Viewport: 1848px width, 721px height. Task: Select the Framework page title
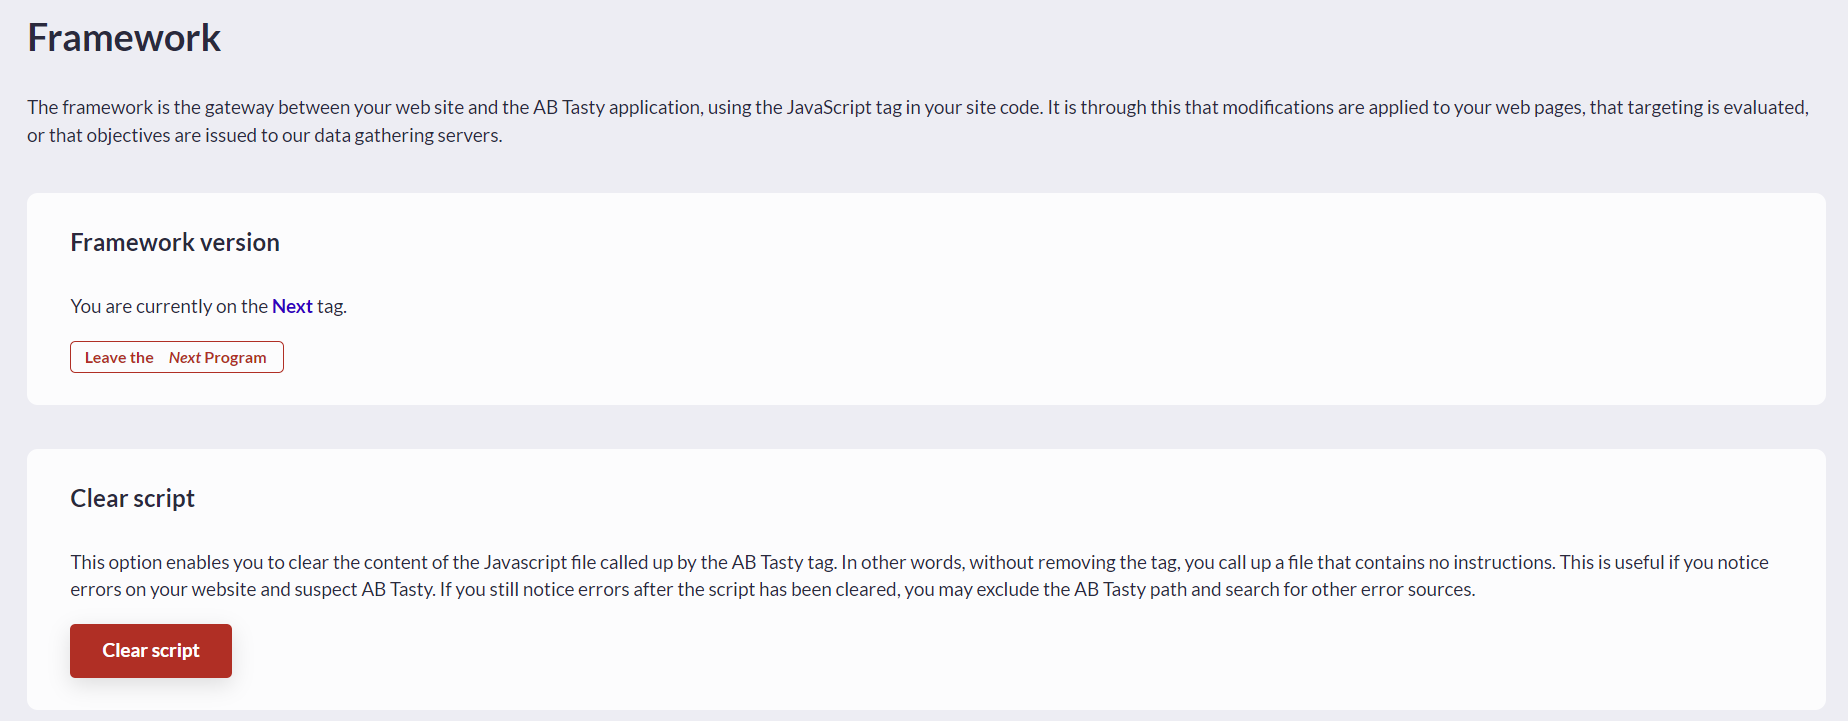point(124,38)
